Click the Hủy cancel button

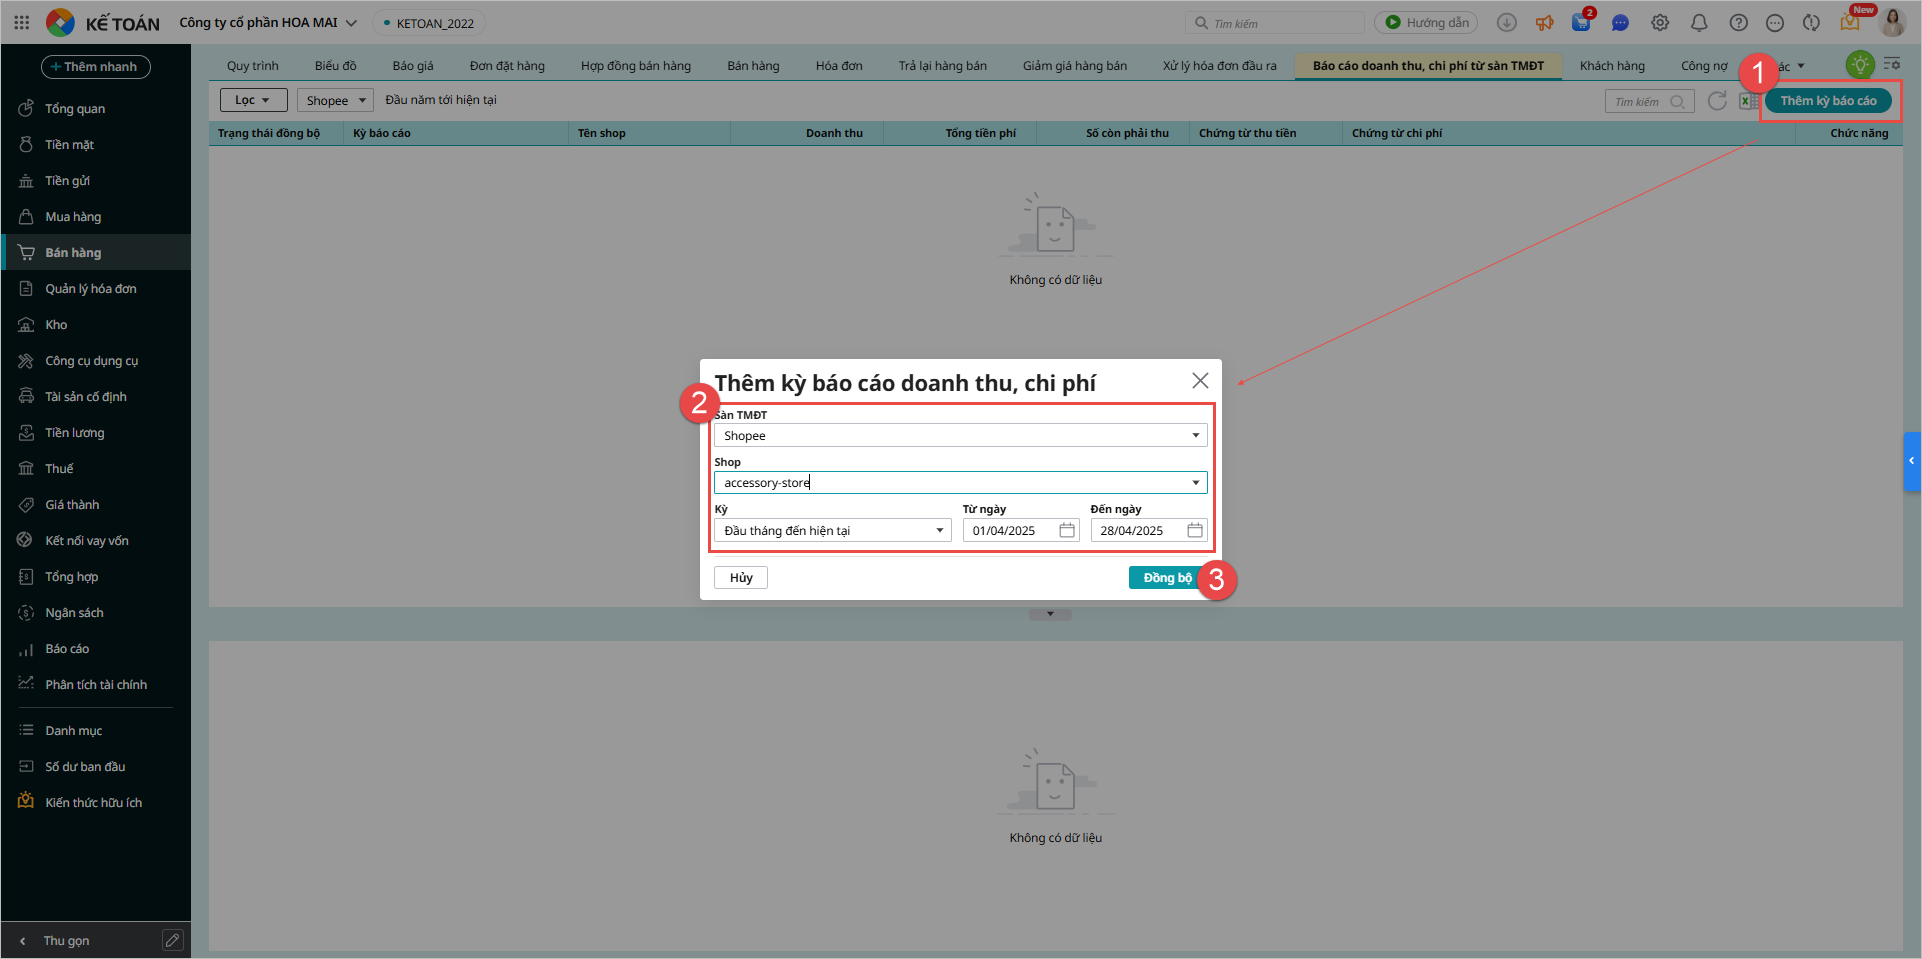point(740,578)
